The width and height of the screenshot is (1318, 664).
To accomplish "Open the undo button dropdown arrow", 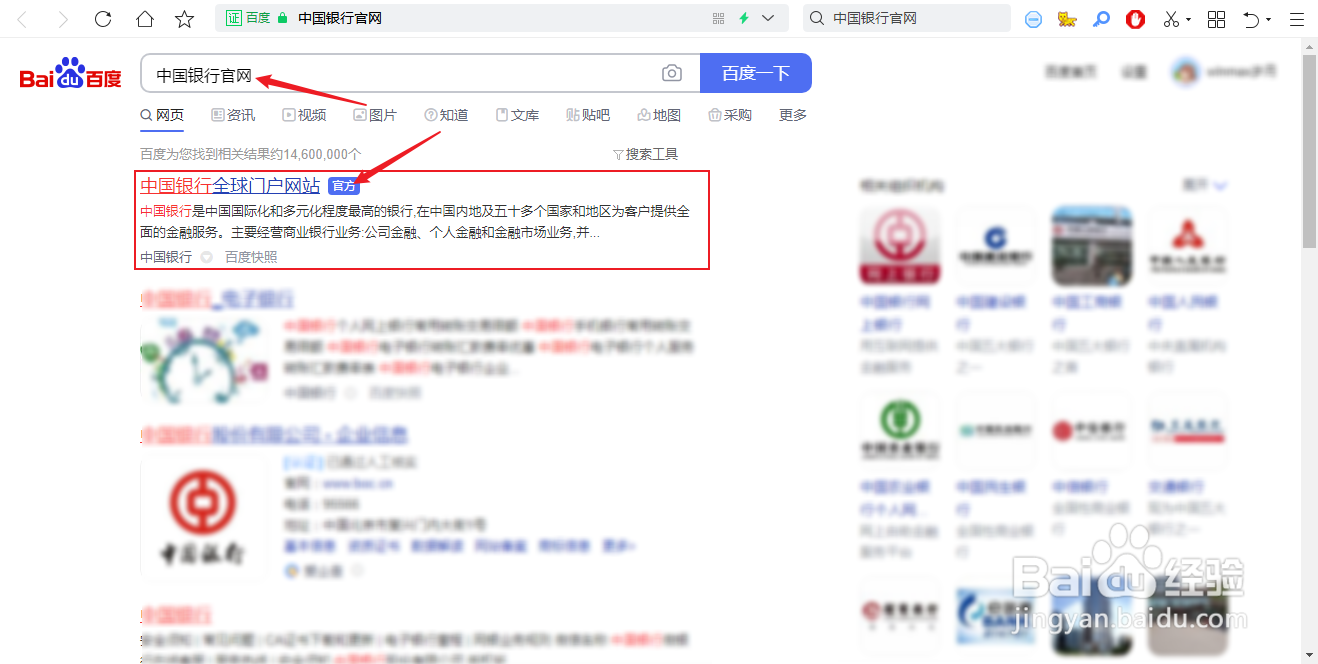I will click(x=1267, y=19).
